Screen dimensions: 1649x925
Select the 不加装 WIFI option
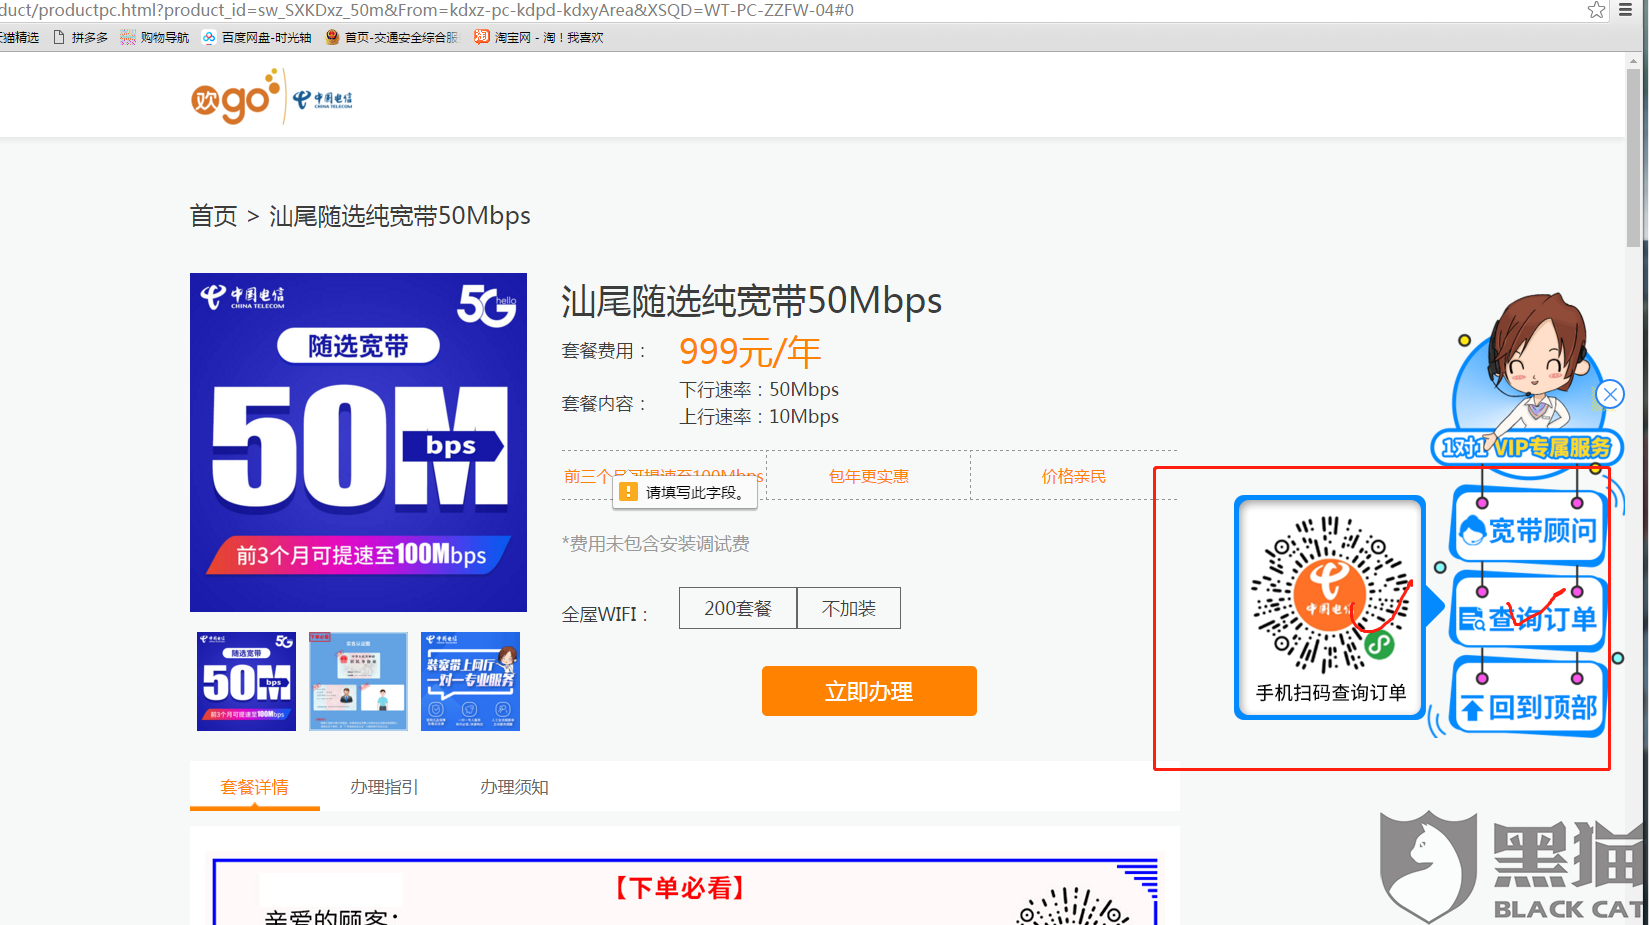pyautogui.click(x=848, y=607)
